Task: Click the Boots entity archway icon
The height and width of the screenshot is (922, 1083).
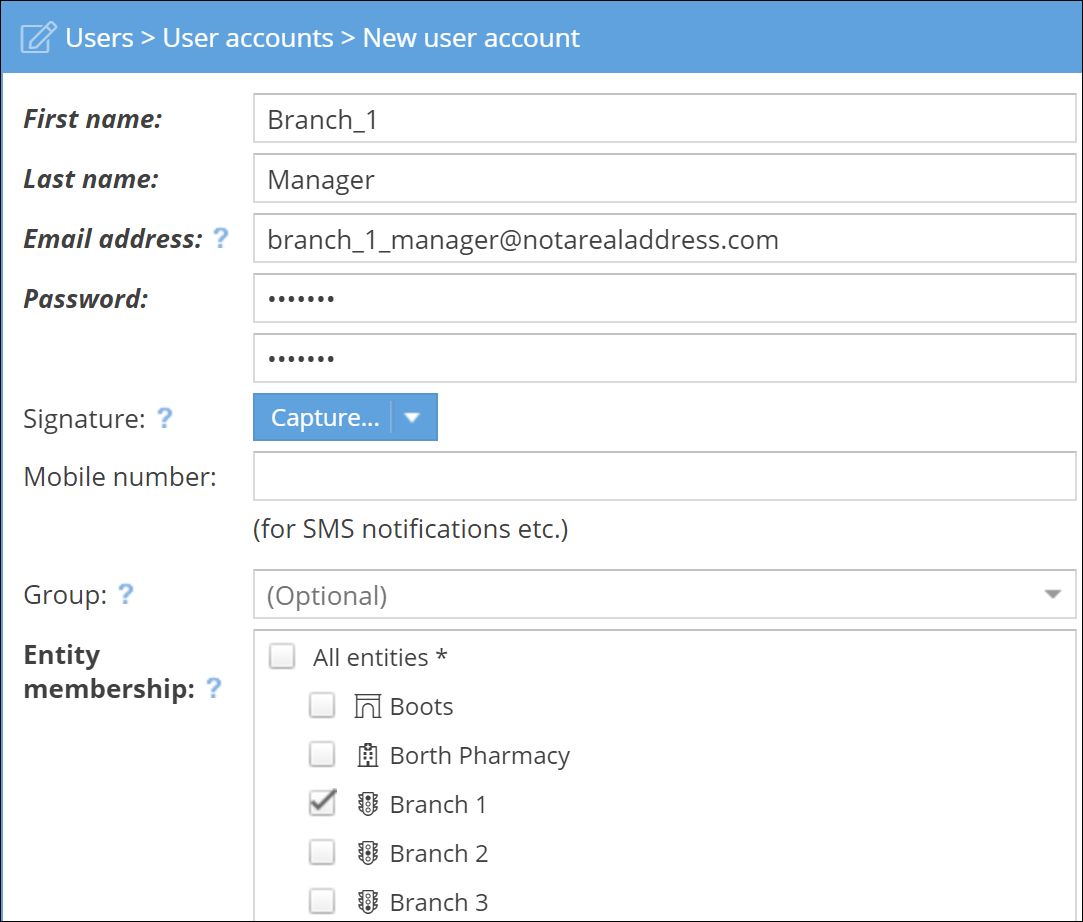Action: tap(368, 707)
